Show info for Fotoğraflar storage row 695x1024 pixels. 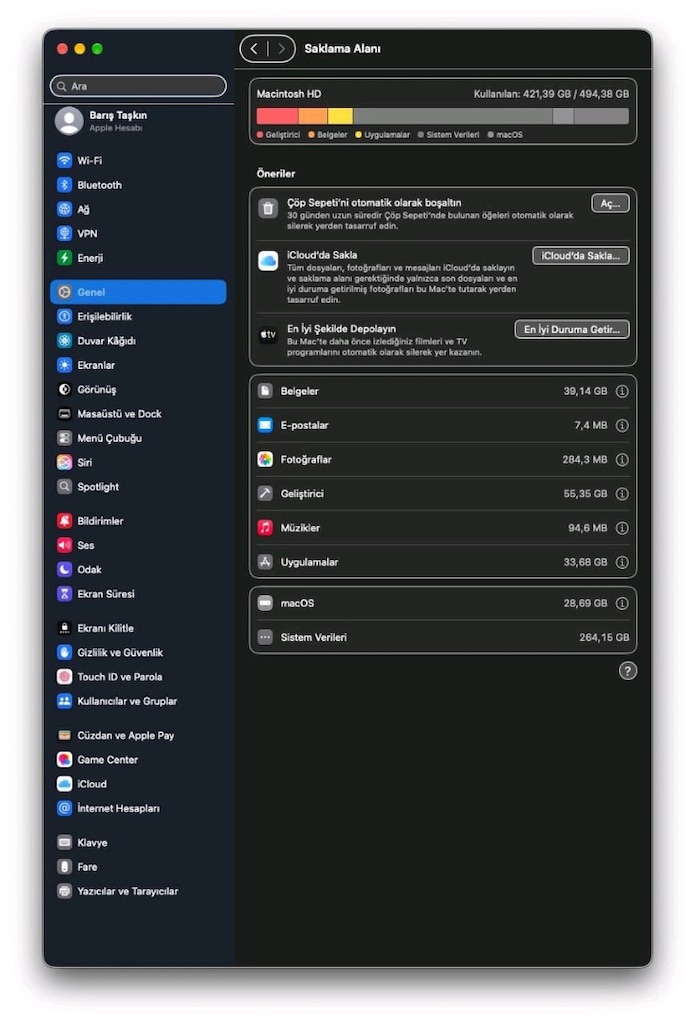622,460
